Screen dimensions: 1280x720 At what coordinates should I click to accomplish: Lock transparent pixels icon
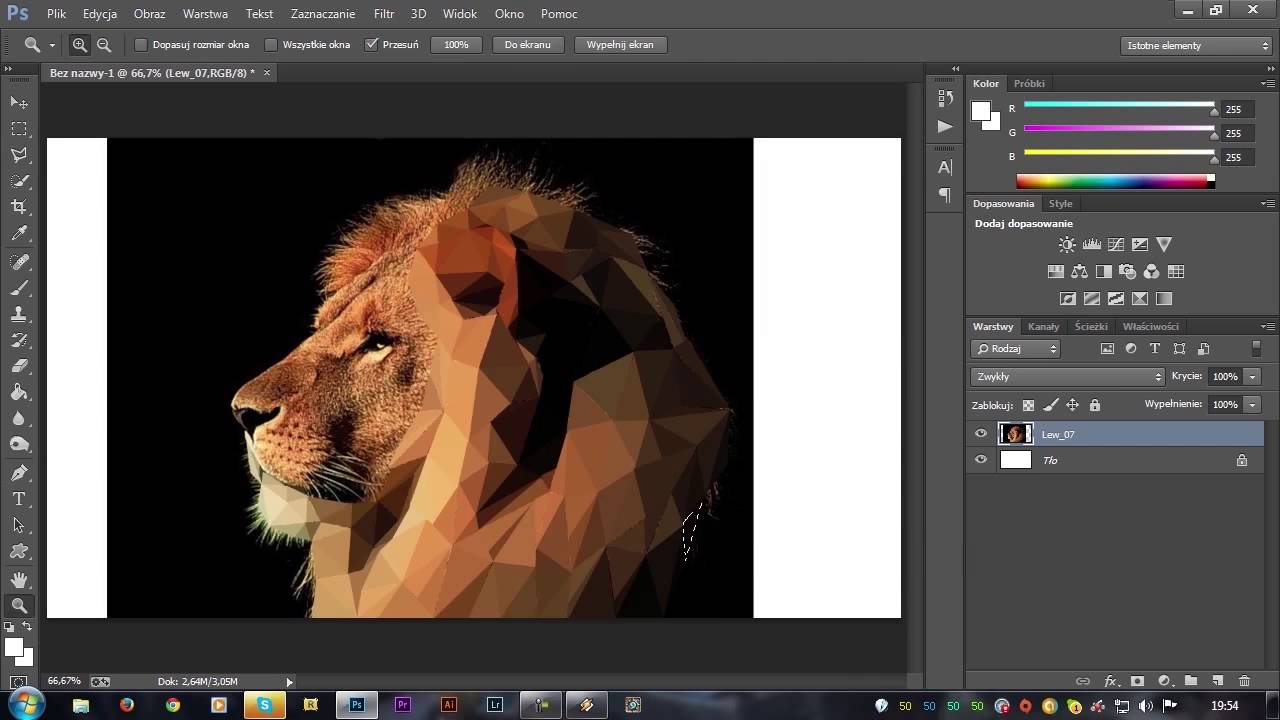coord(1028,405)
